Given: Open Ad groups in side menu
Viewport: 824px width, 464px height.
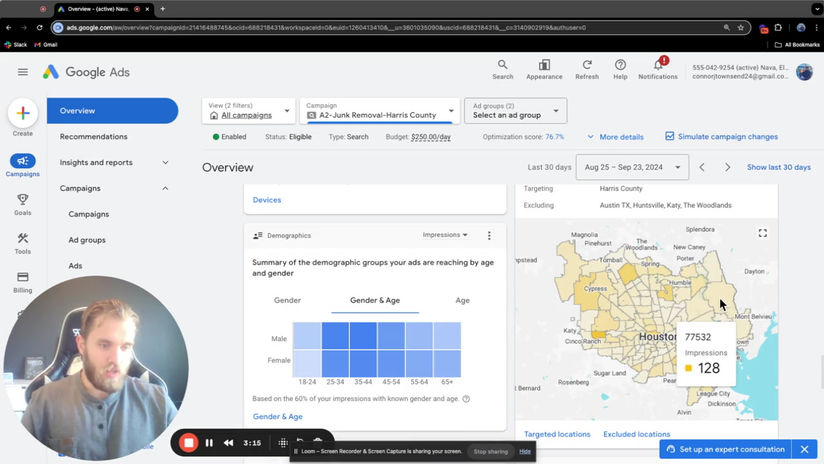Looking at the screenshot, I should [x=87, y=240].
